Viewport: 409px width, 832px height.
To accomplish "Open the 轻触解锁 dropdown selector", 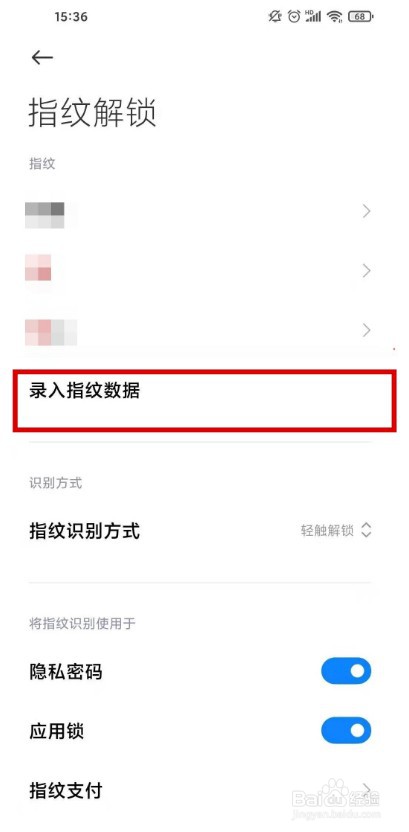I will (336, 531).
